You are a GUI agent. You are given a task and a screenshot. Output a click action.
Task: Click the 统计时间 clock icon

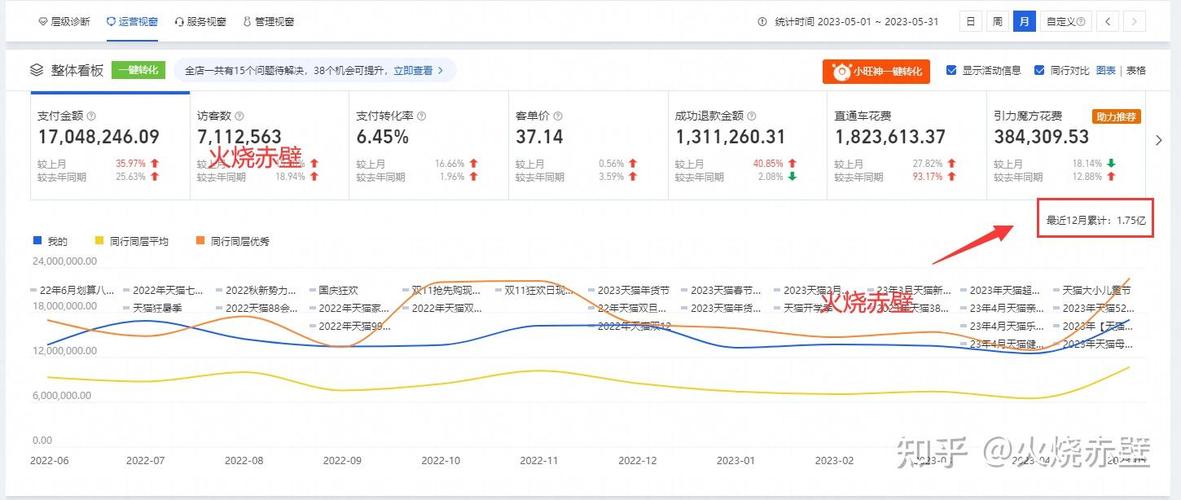coord(762,21)
